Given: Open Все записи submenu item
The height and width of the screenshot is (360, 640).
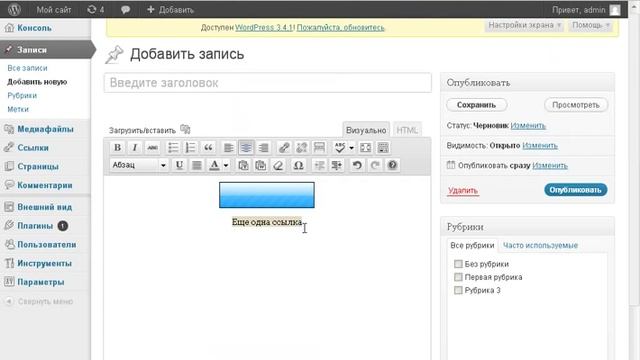Looking at the screenshot, I should pyautogui.click(x=27, y=68).
